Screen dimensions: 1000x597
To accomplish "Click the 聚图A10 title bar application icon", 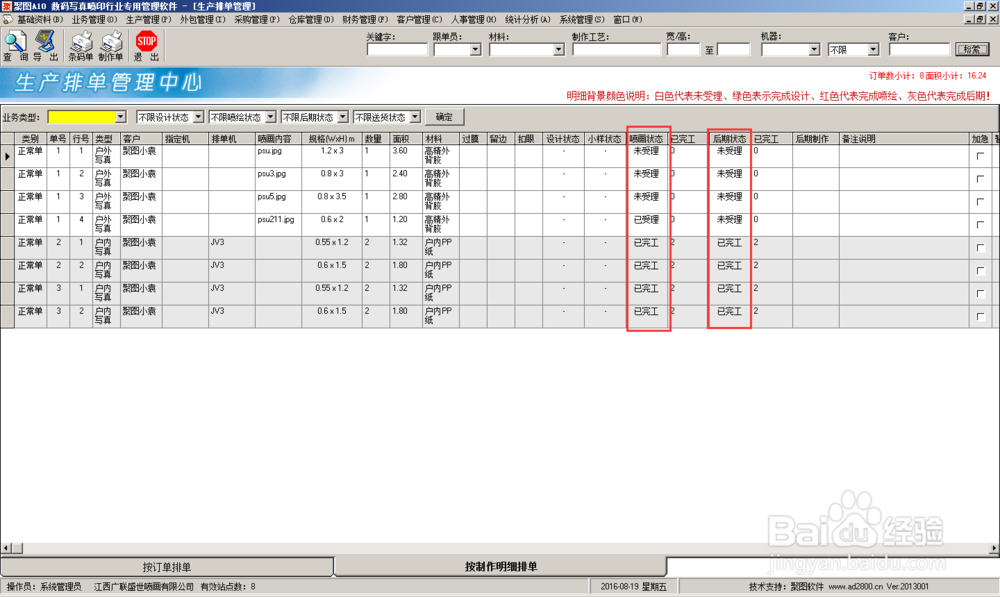I will (8, 6).
